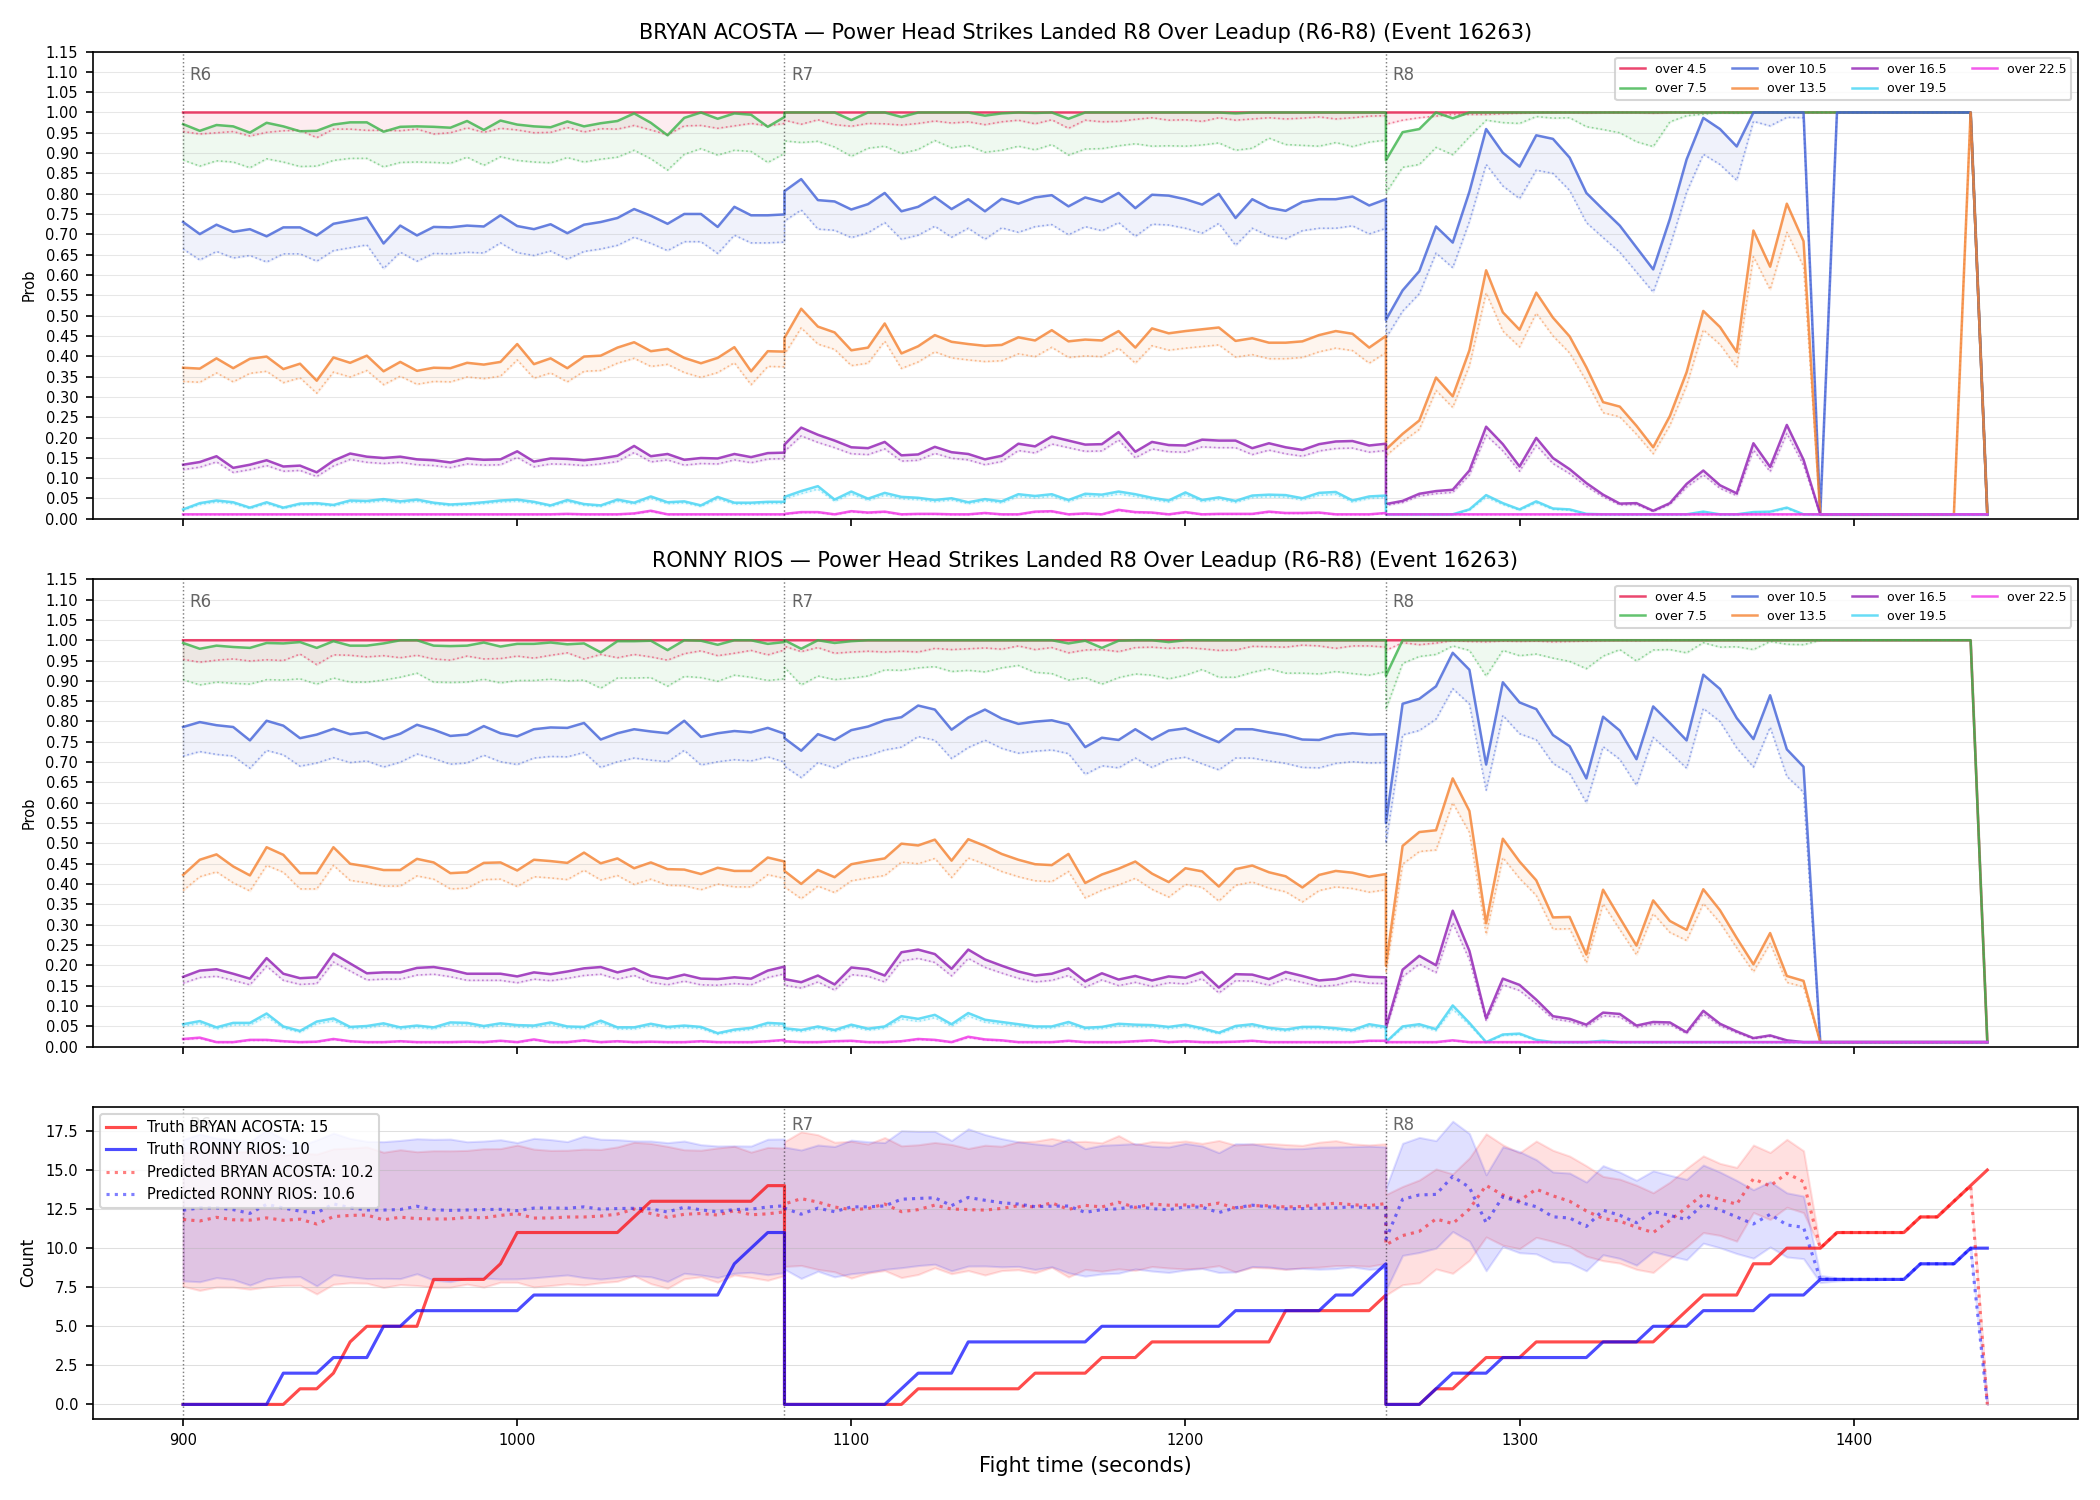The width and height of the screenshot is (2100, 1500).
Task: Click the 5.0 tick on the Count axis
Action: [69, 1326]
